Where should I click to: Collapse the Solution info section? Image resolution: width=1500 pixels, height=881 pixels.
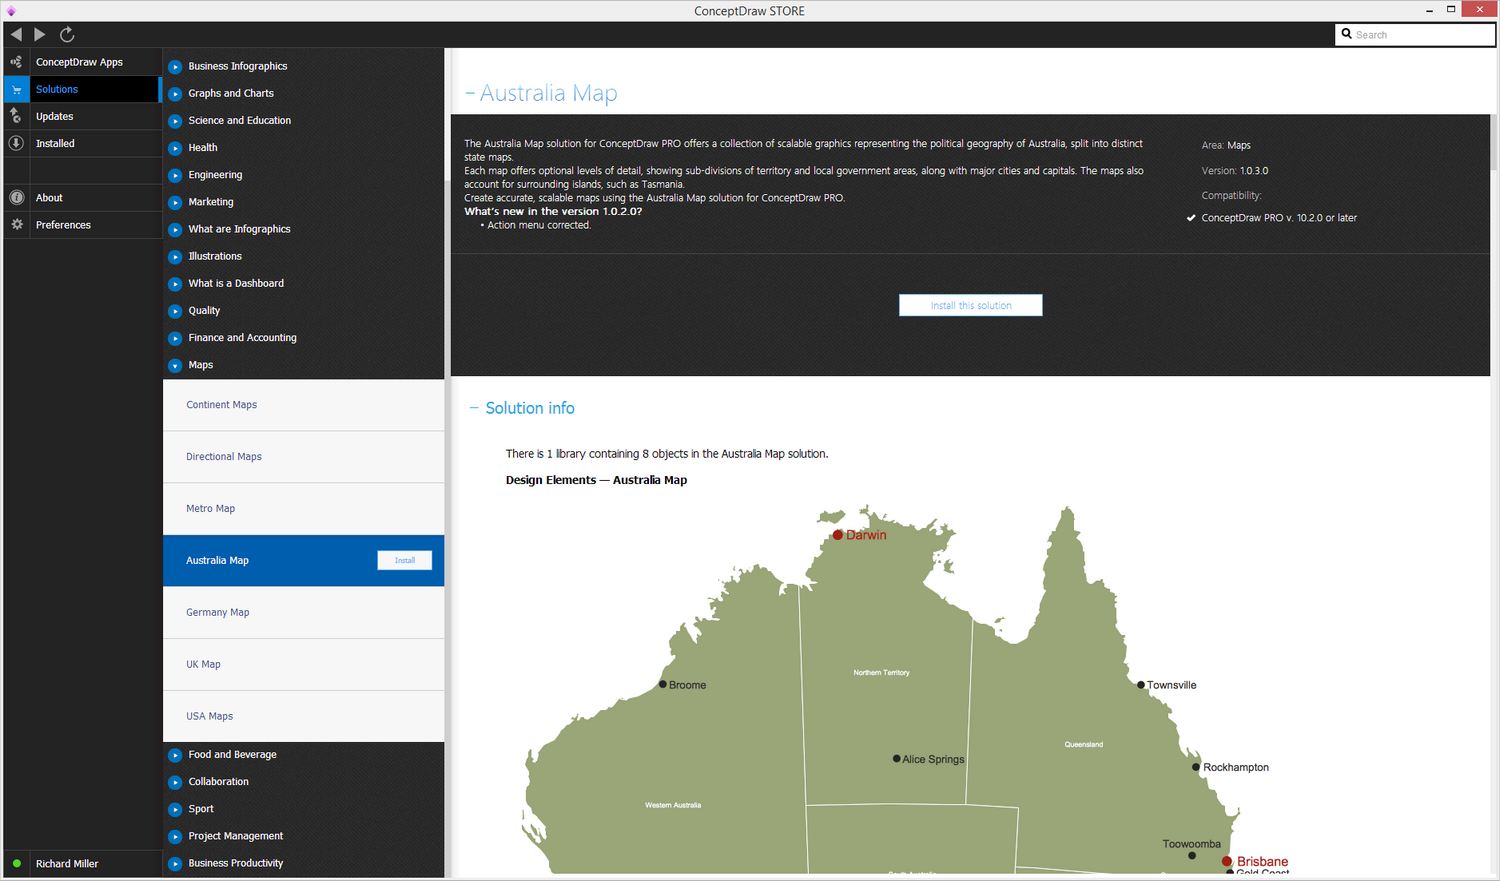474,408
